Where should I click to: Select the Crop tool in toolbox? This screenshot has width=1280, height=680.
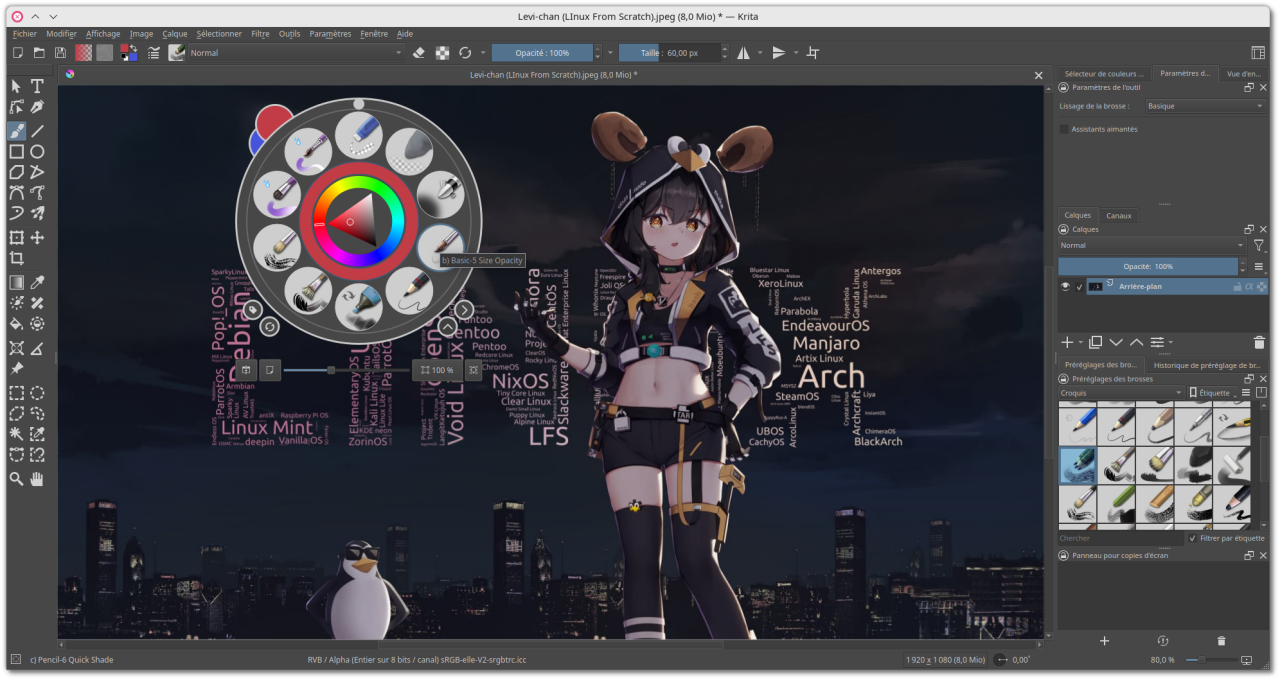point(16,260)
